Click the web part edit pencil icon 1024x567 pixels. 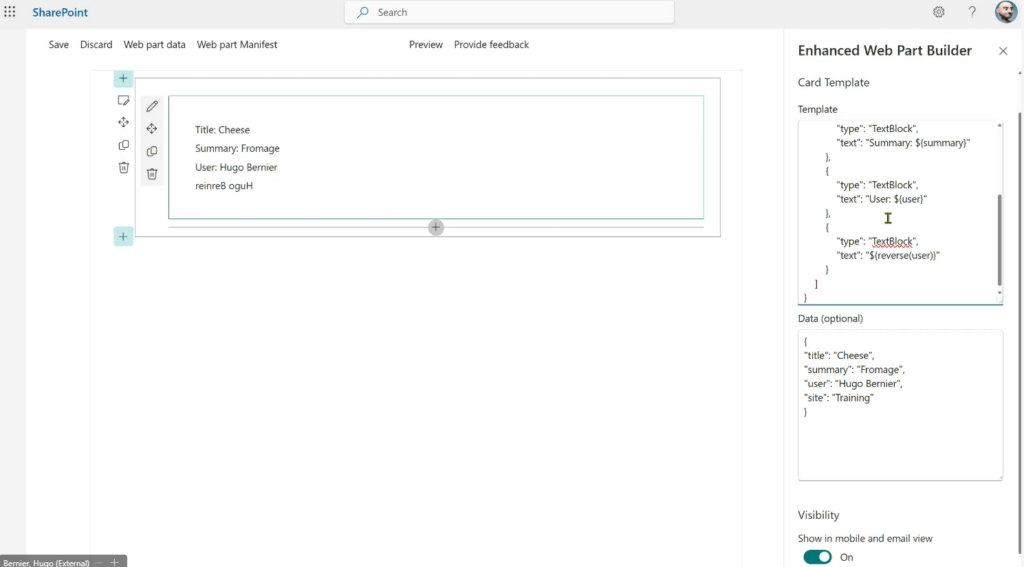coord(152,106)
